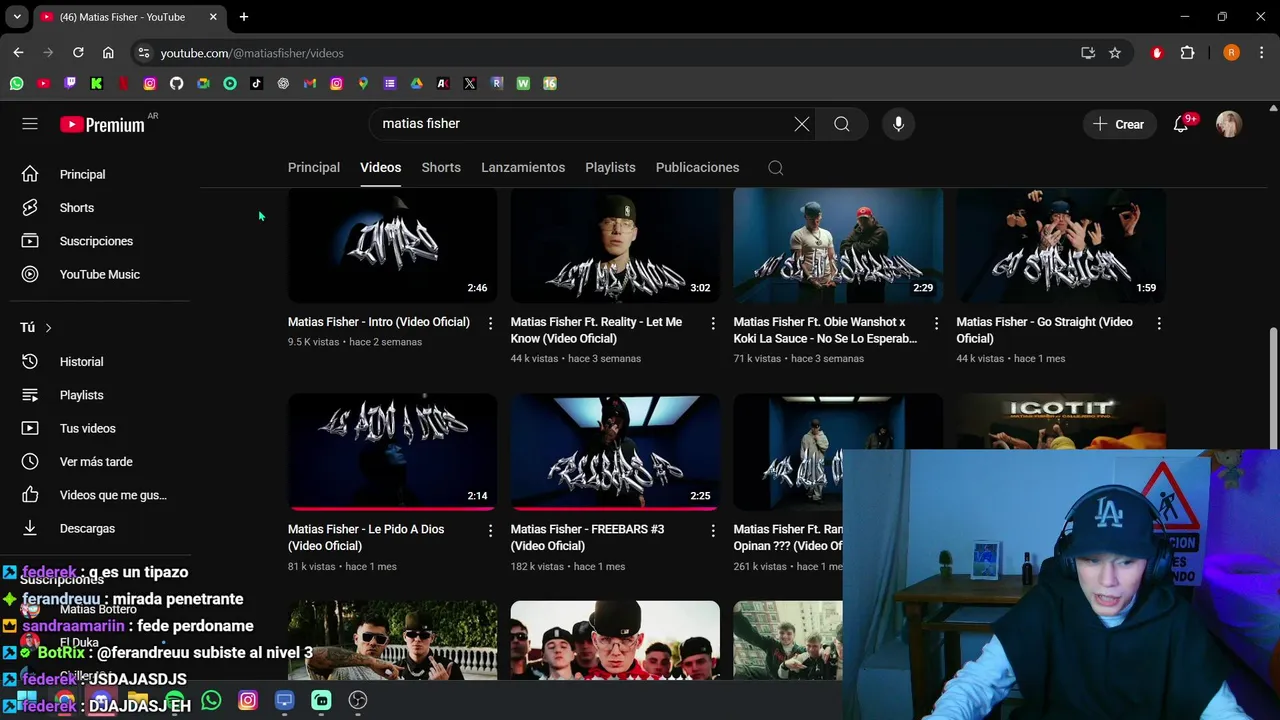Viewport: 1280px width, 720px height.
Task: Search within the channel using the tab magnifier
Action: point(776,168)
